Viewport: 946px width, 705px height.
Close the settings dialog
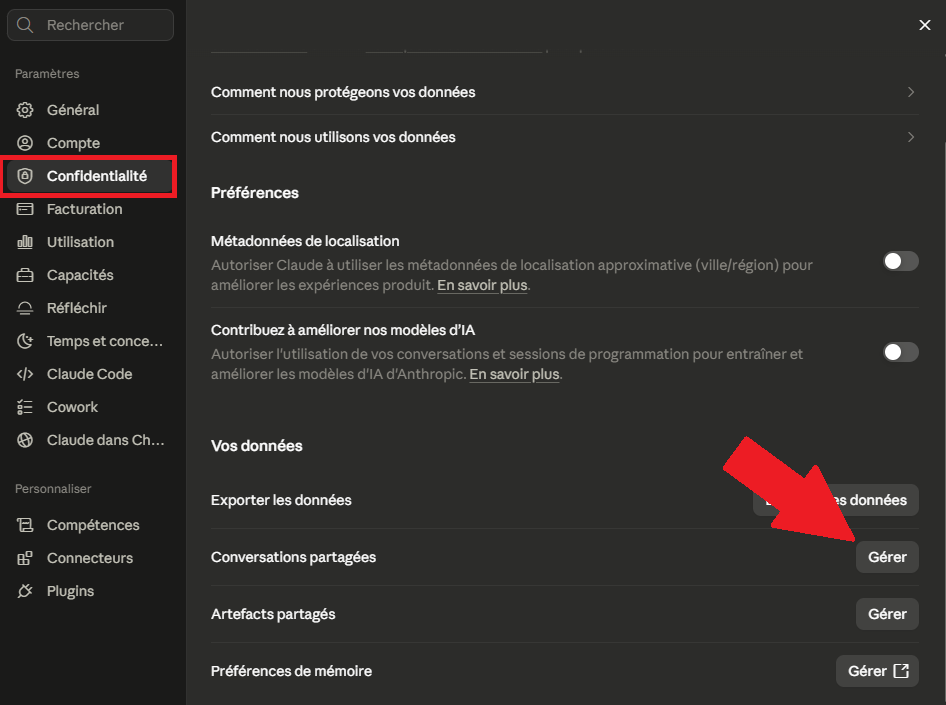(924, 25)
